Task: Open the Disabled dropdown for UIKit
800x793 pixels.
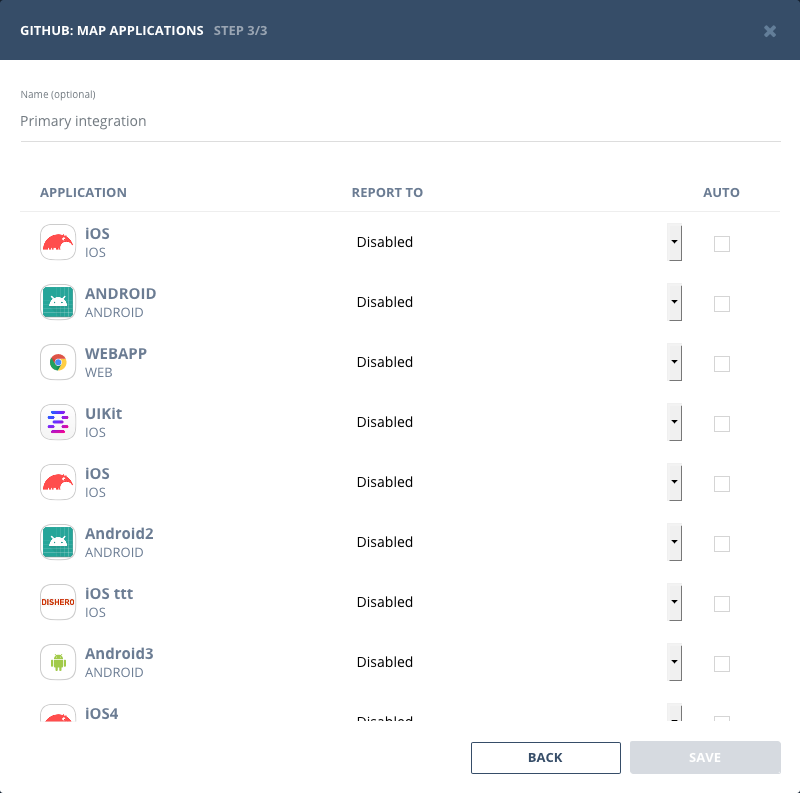Action: tap(674, 422)
